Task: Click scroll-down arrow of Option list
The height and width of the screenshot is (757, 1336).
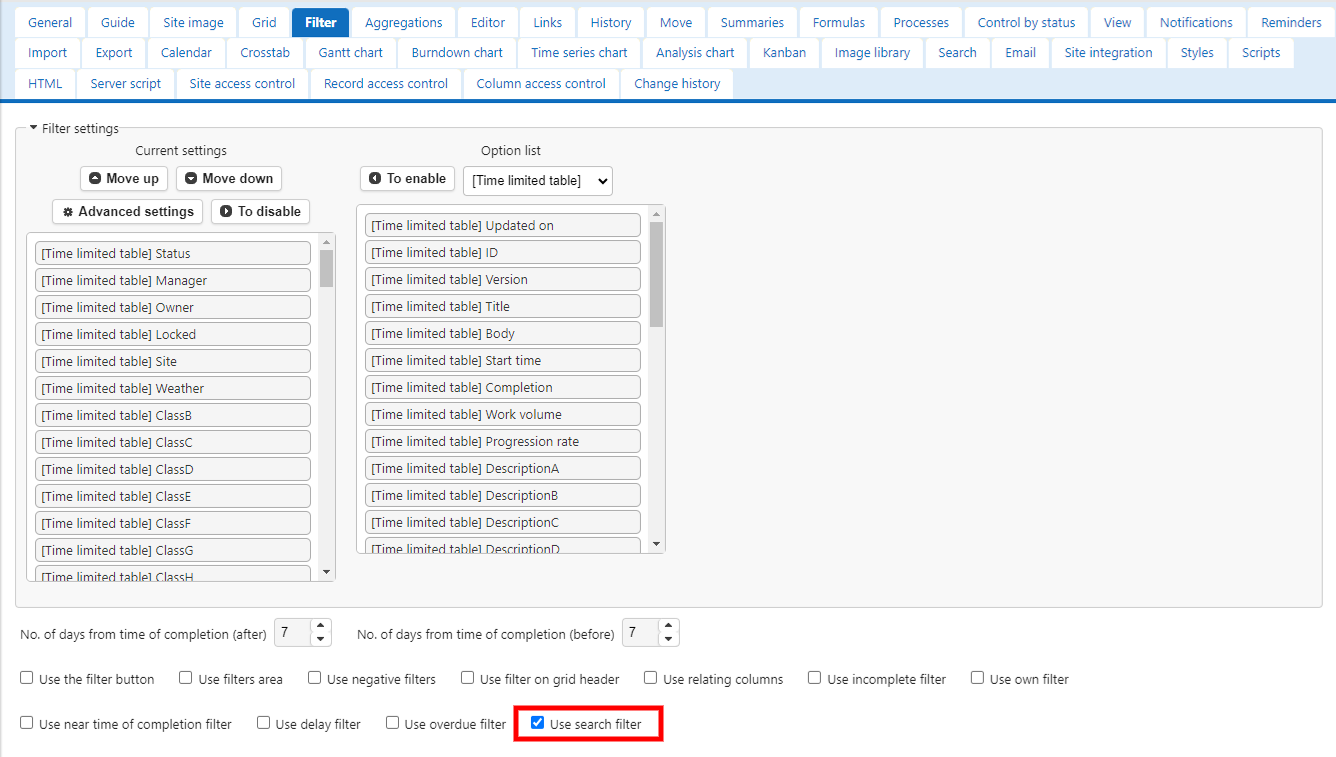Action: [x=656, y=543]
